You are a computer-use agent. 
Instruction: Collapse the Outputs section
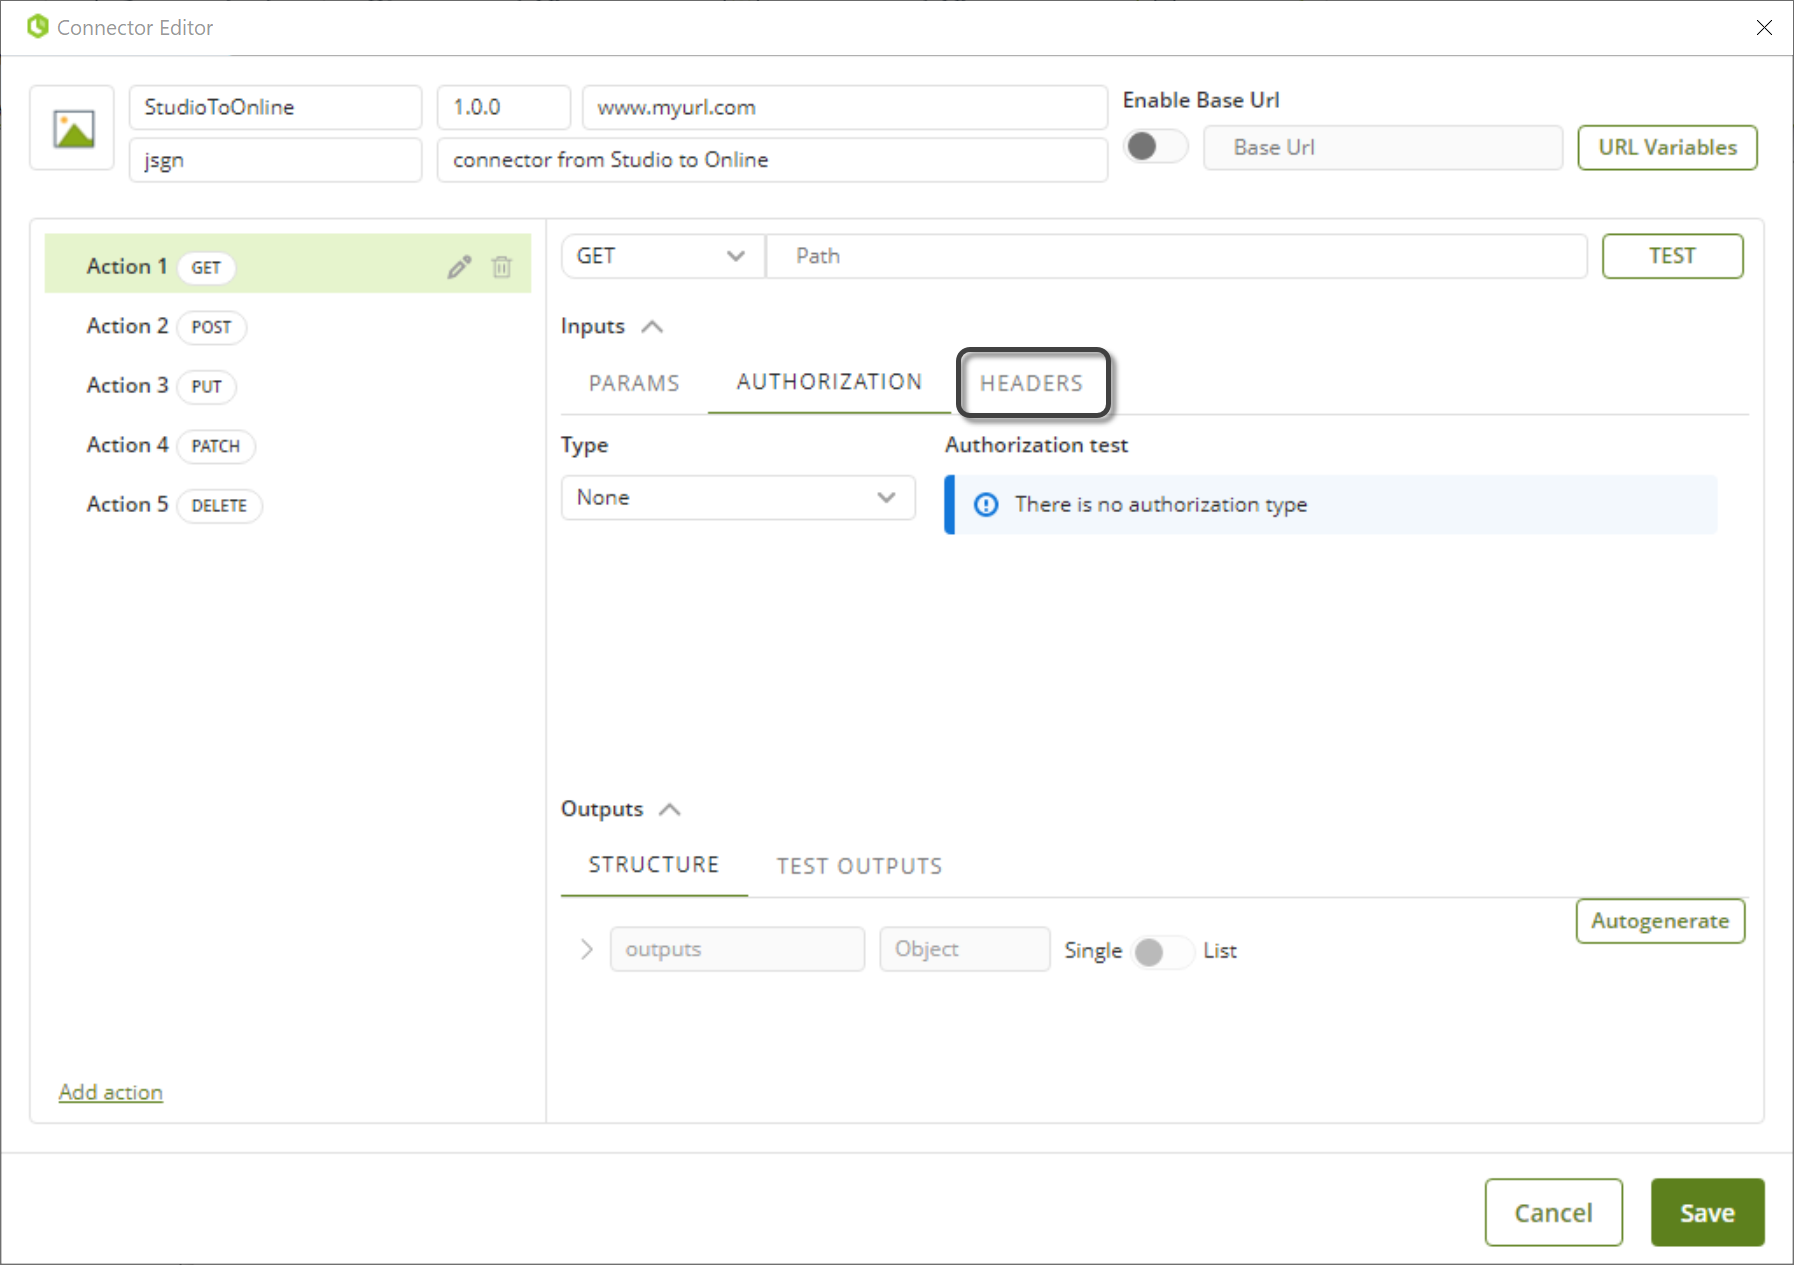click(670, 810)
